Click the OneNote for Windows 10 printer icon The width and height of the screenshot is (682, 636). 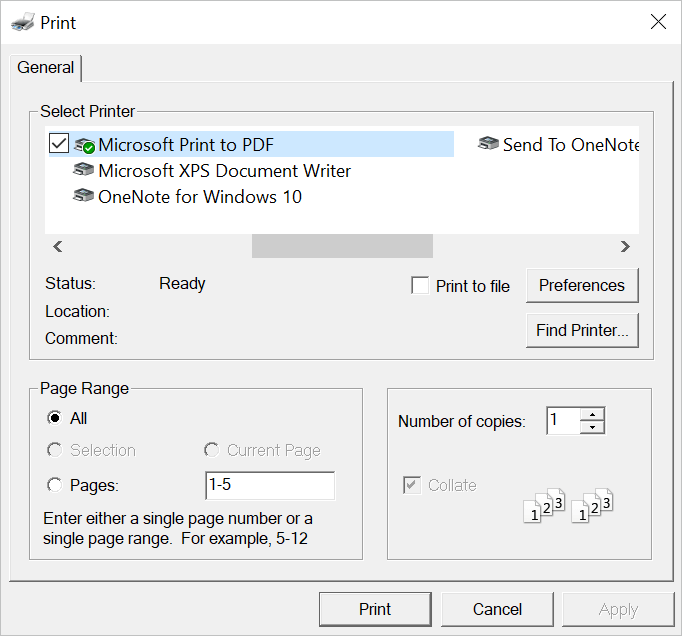[x=84, y=195]
